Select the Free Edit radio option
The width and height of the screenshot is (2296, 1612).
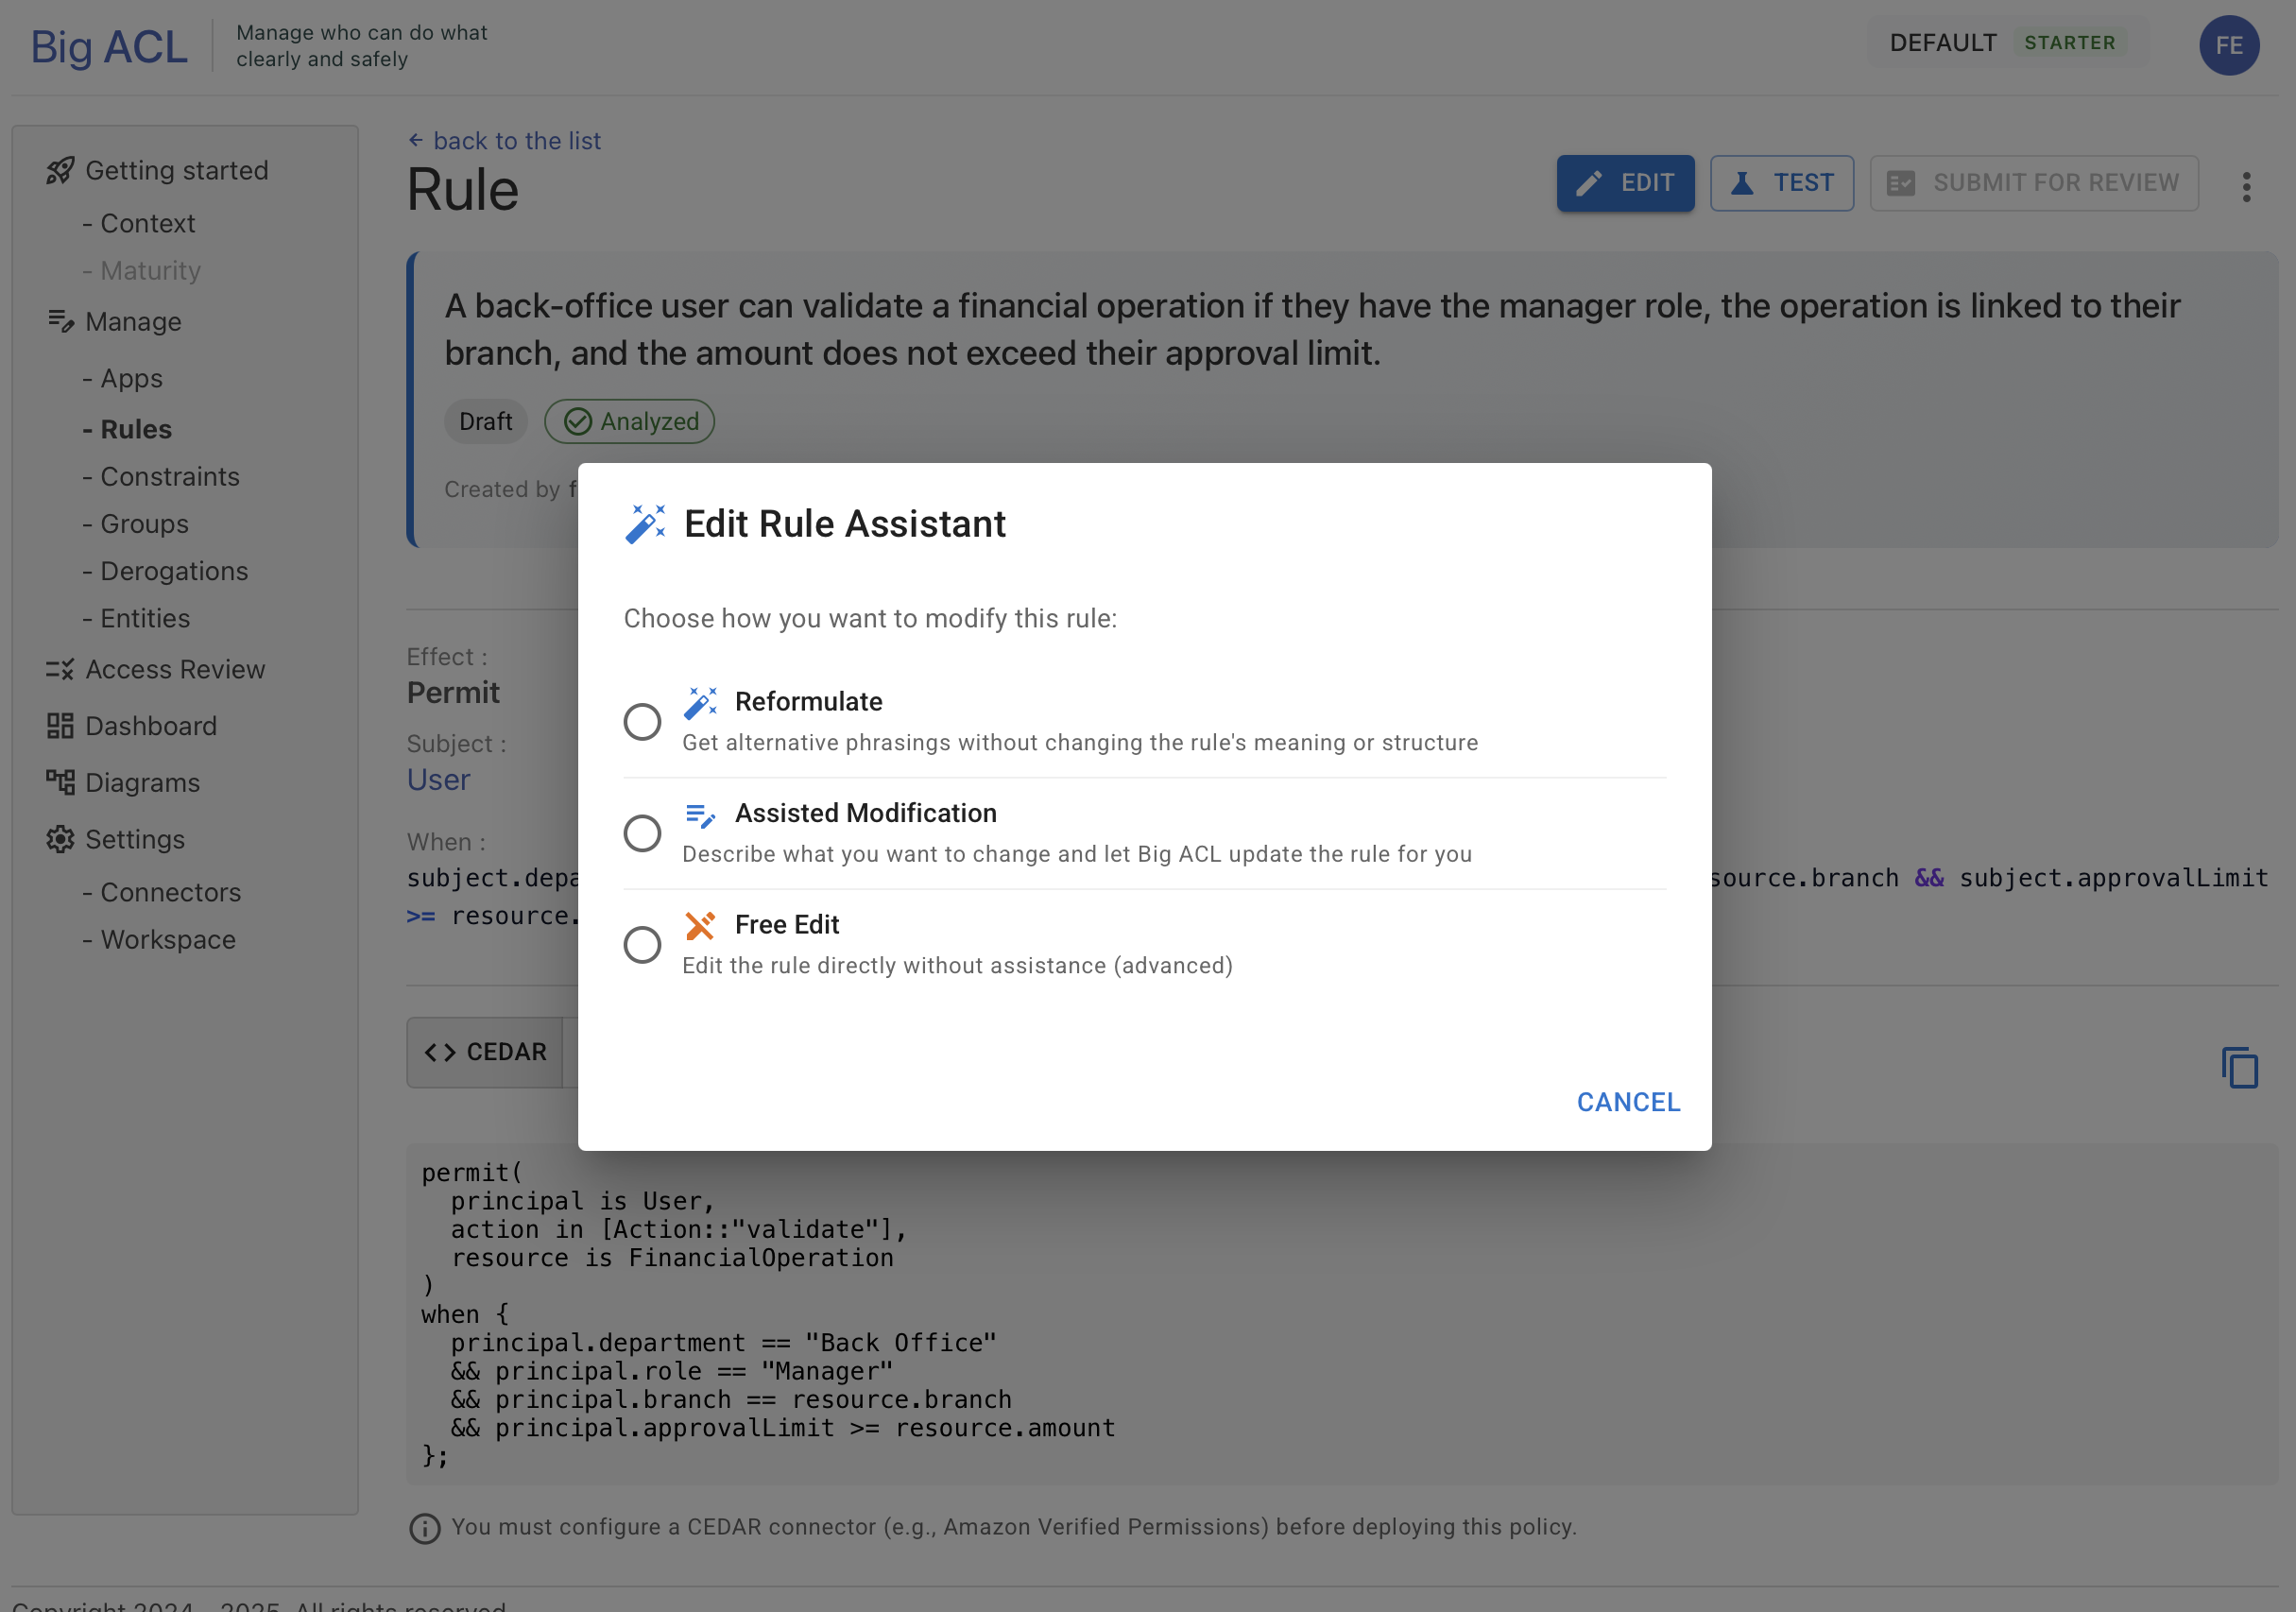pyautogui.click(x=642, y=944)
